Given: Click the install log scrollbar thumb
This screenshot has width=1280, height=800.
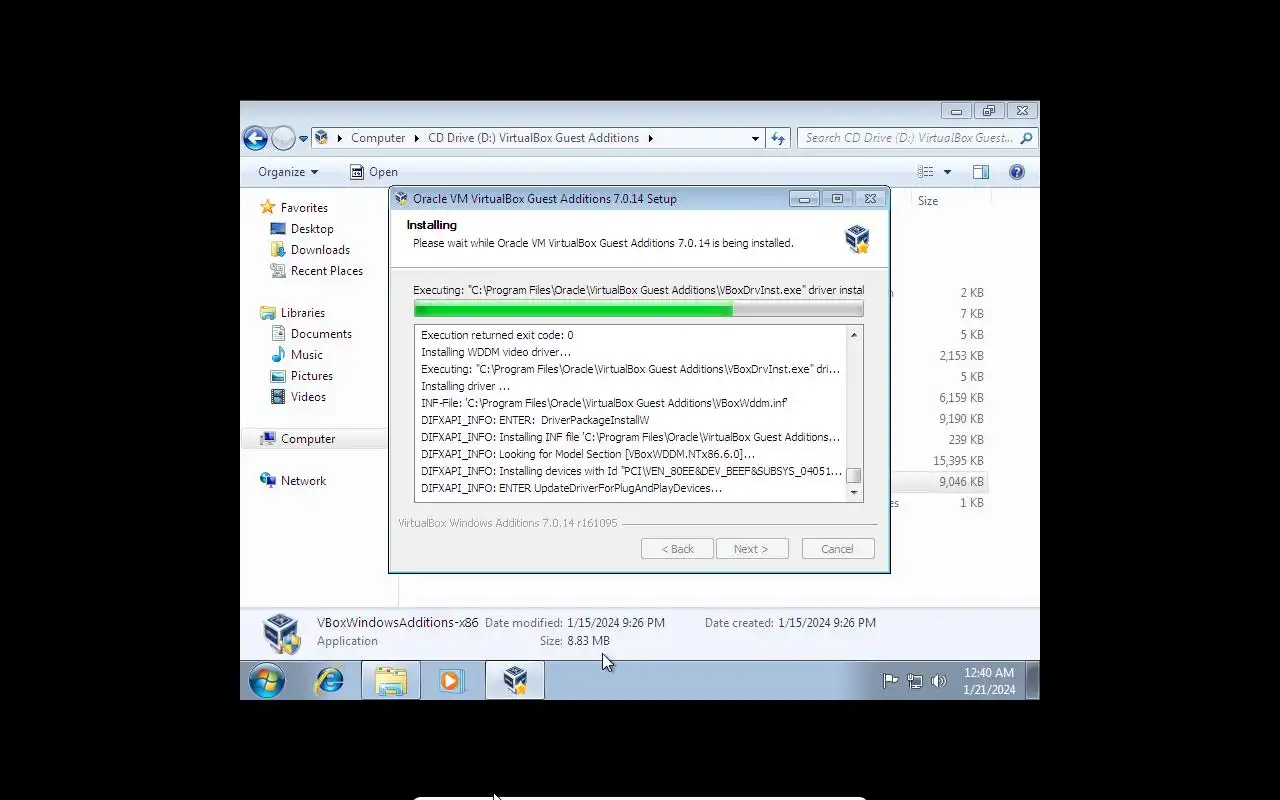Looking at the screenshot, I should click(x=854, y=476).
